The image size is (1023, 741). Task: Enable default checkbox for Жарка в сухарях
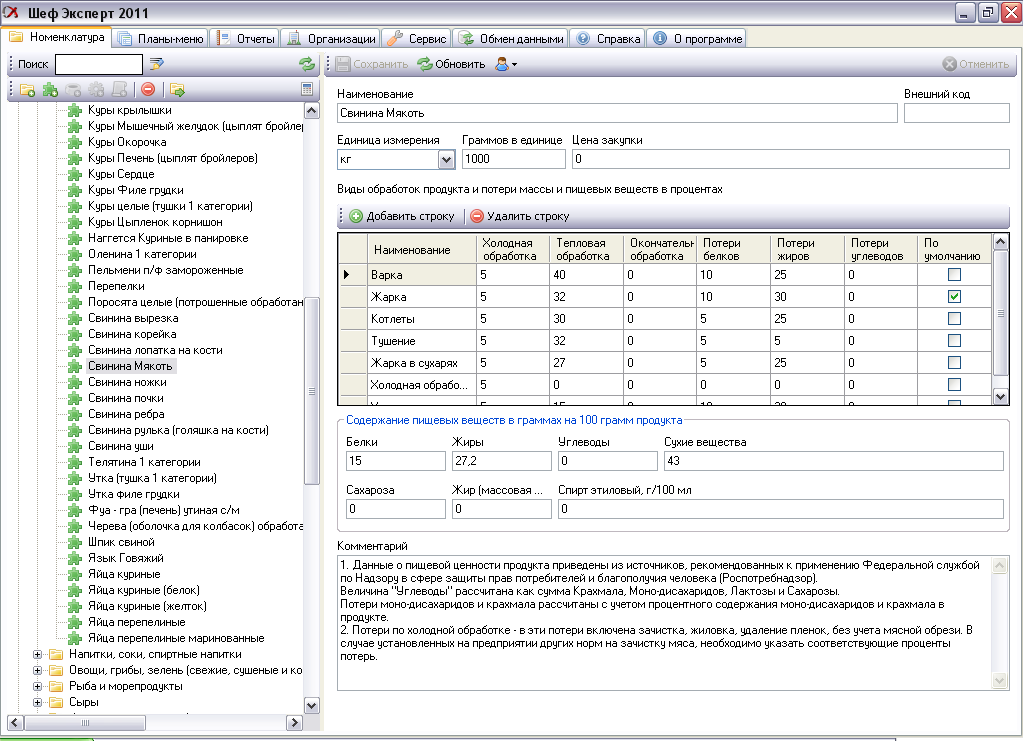(954, 363)
